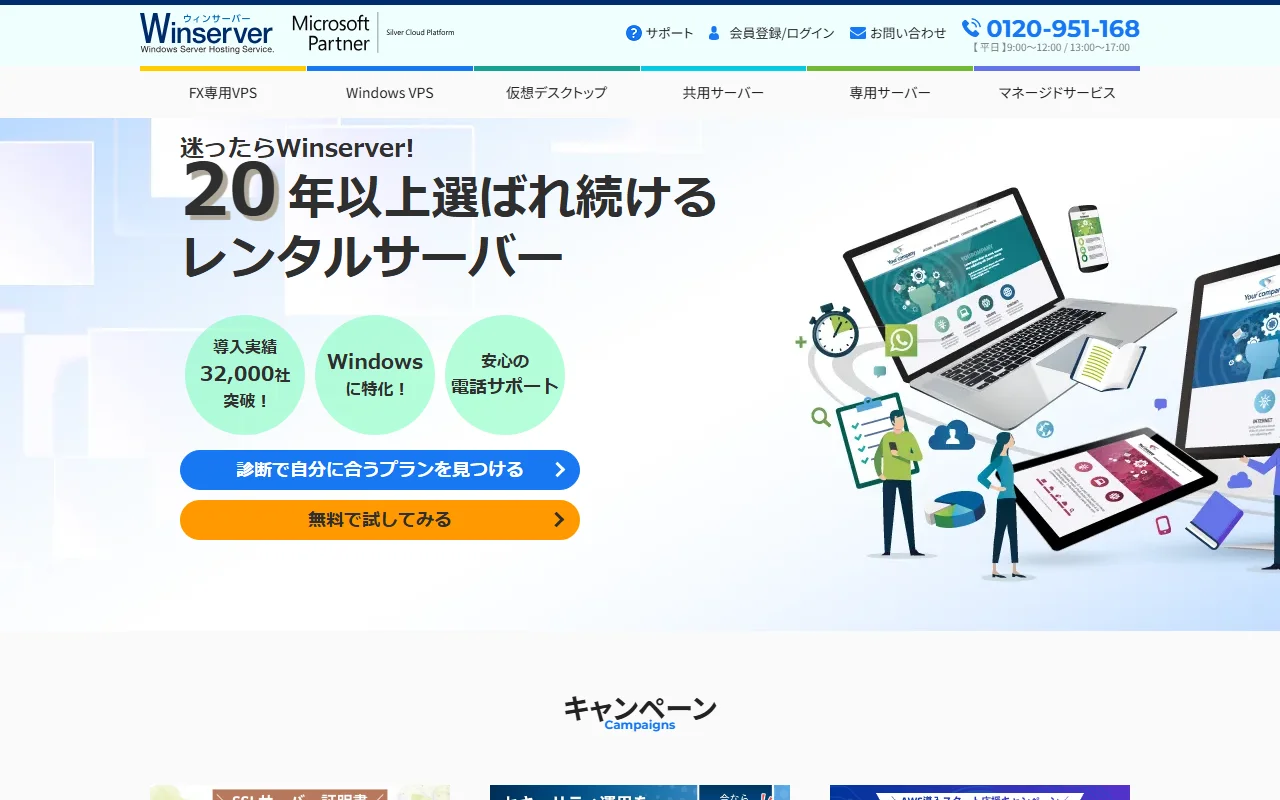Click chevron arrow on orange trial button
1280x800 pixels.
[x=560, y=520]
